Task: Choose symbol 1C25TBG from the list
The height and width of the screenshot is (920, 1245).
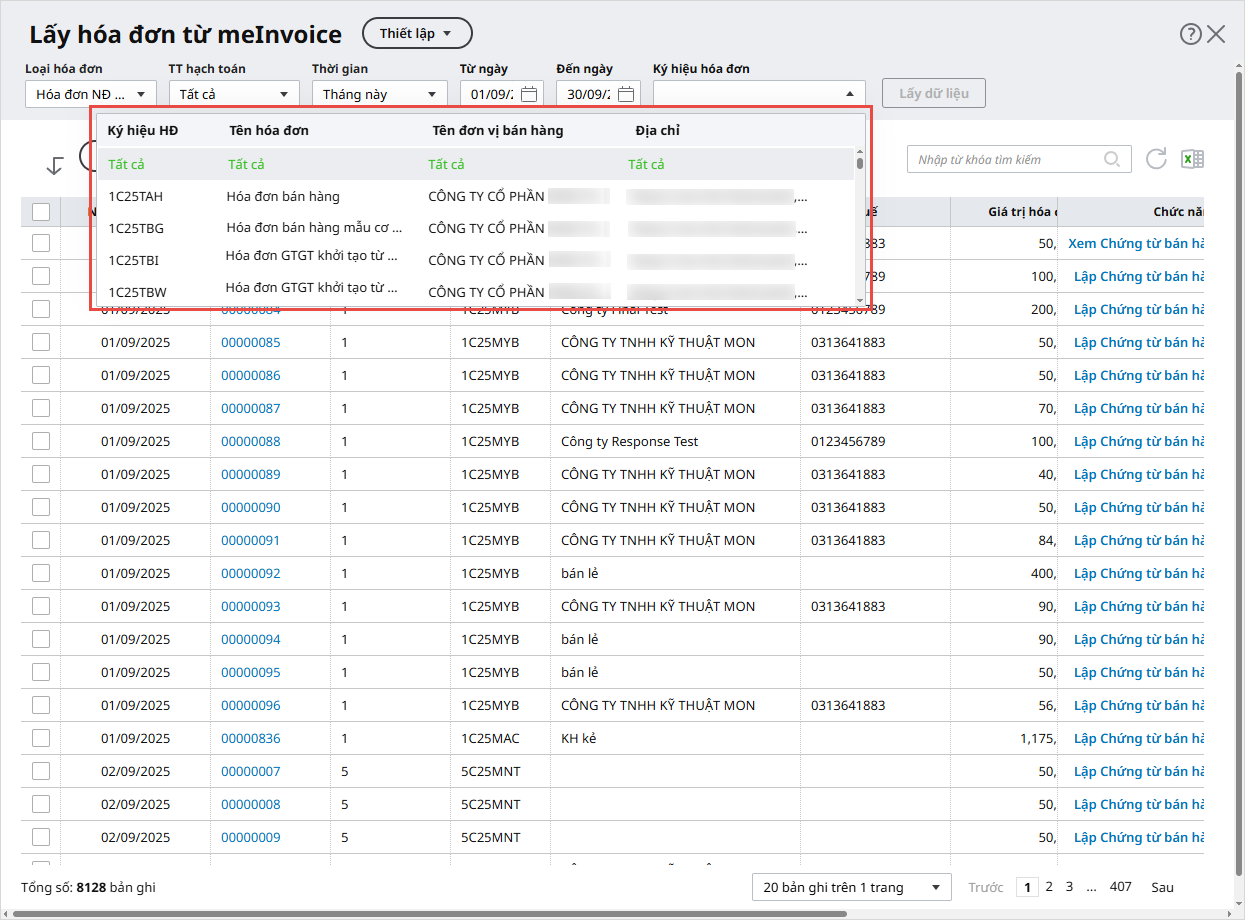Action: 136,228
